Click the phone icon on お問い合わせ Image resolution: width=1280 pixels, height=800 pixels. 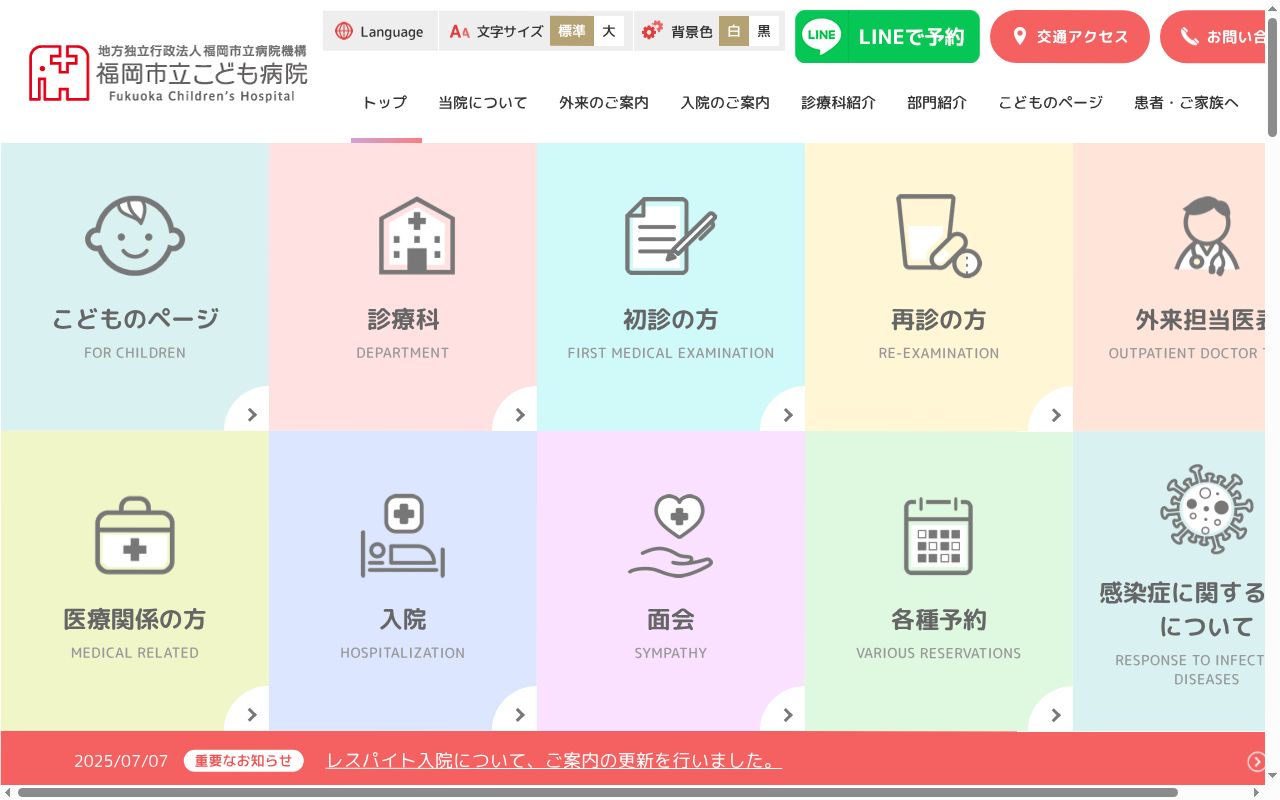1189,36
